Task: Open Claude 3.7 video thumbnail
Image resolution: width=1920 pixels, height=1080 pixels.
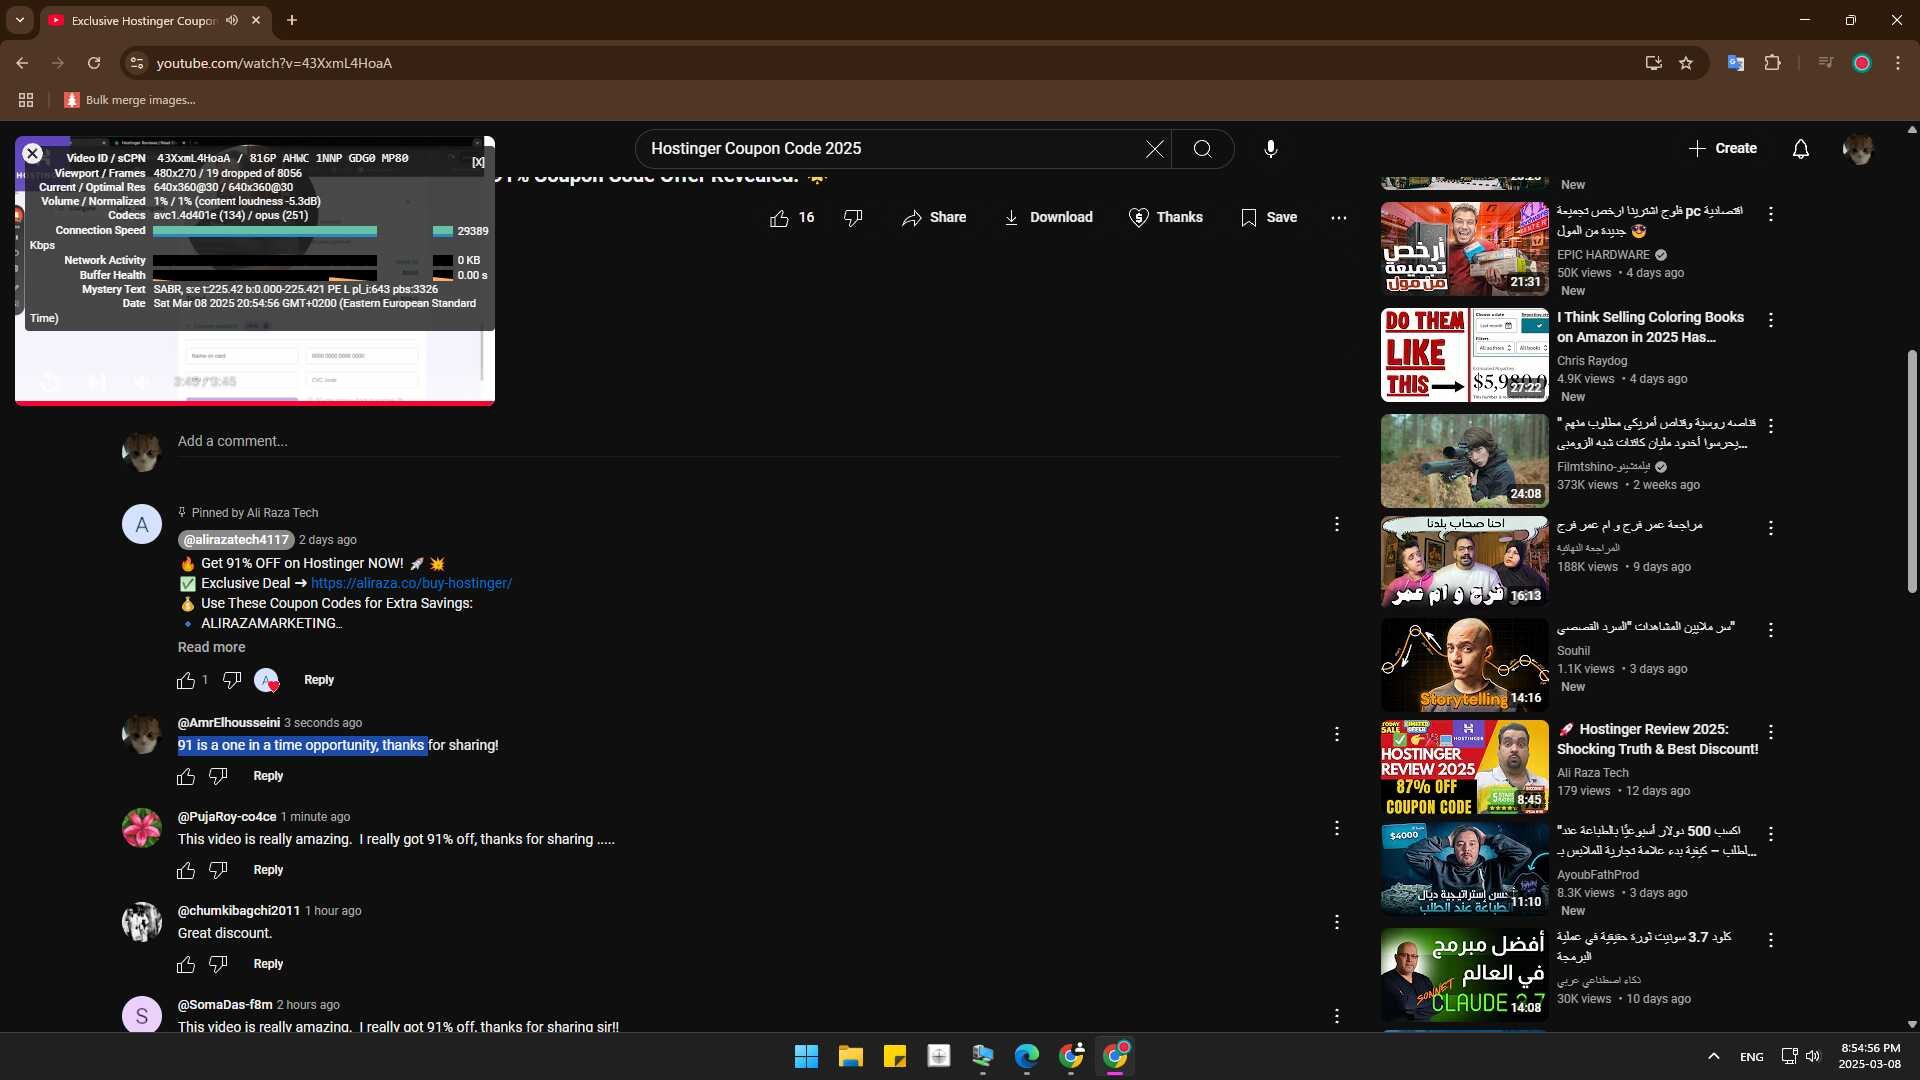Action: click(x=1464, y=975)
